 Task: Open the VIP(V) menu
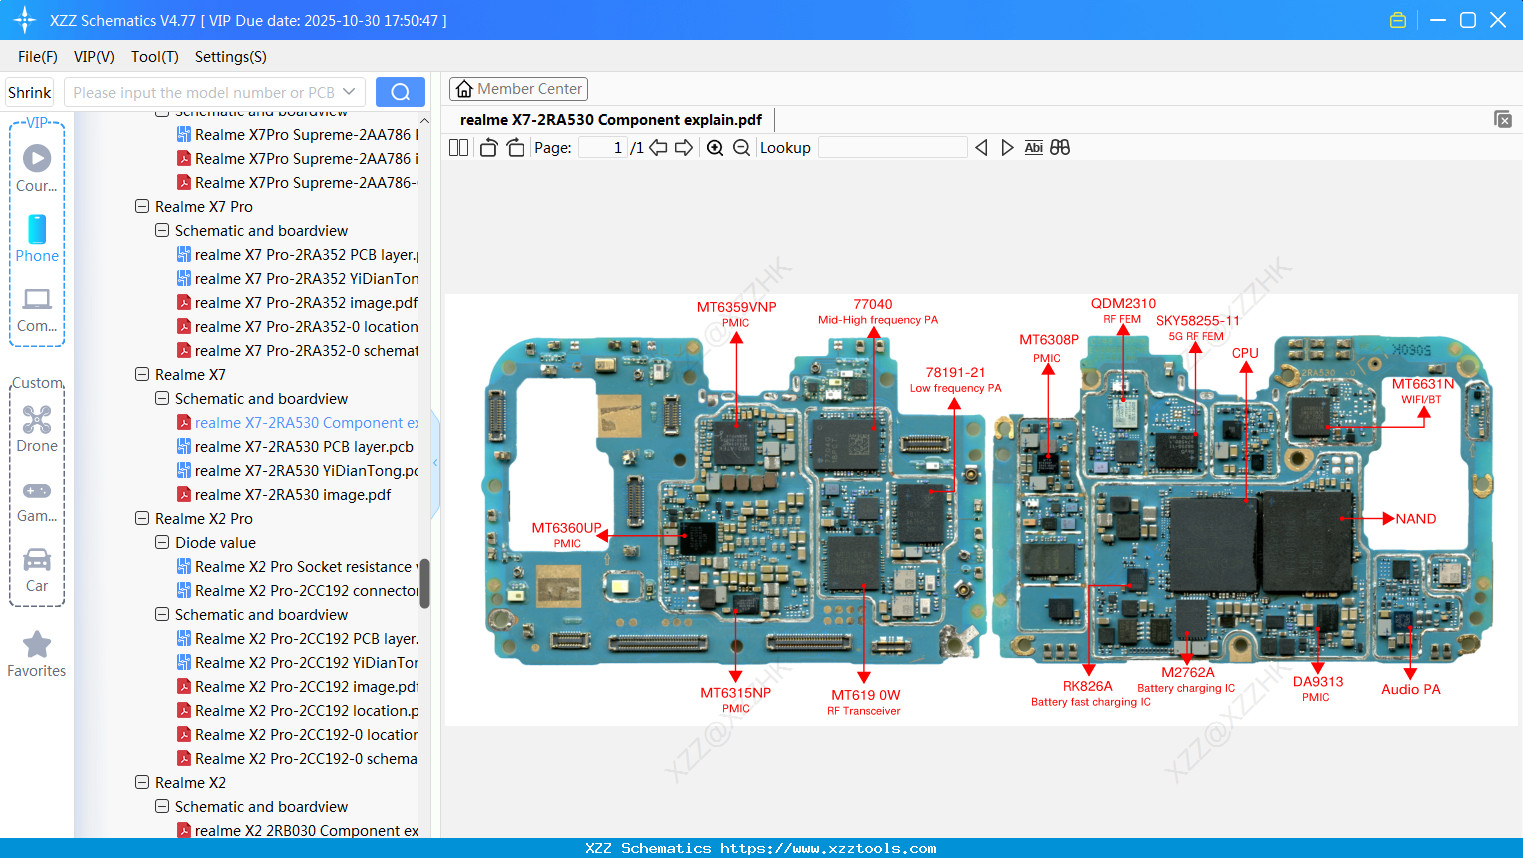pyautogui.click(x=94, y=57)
